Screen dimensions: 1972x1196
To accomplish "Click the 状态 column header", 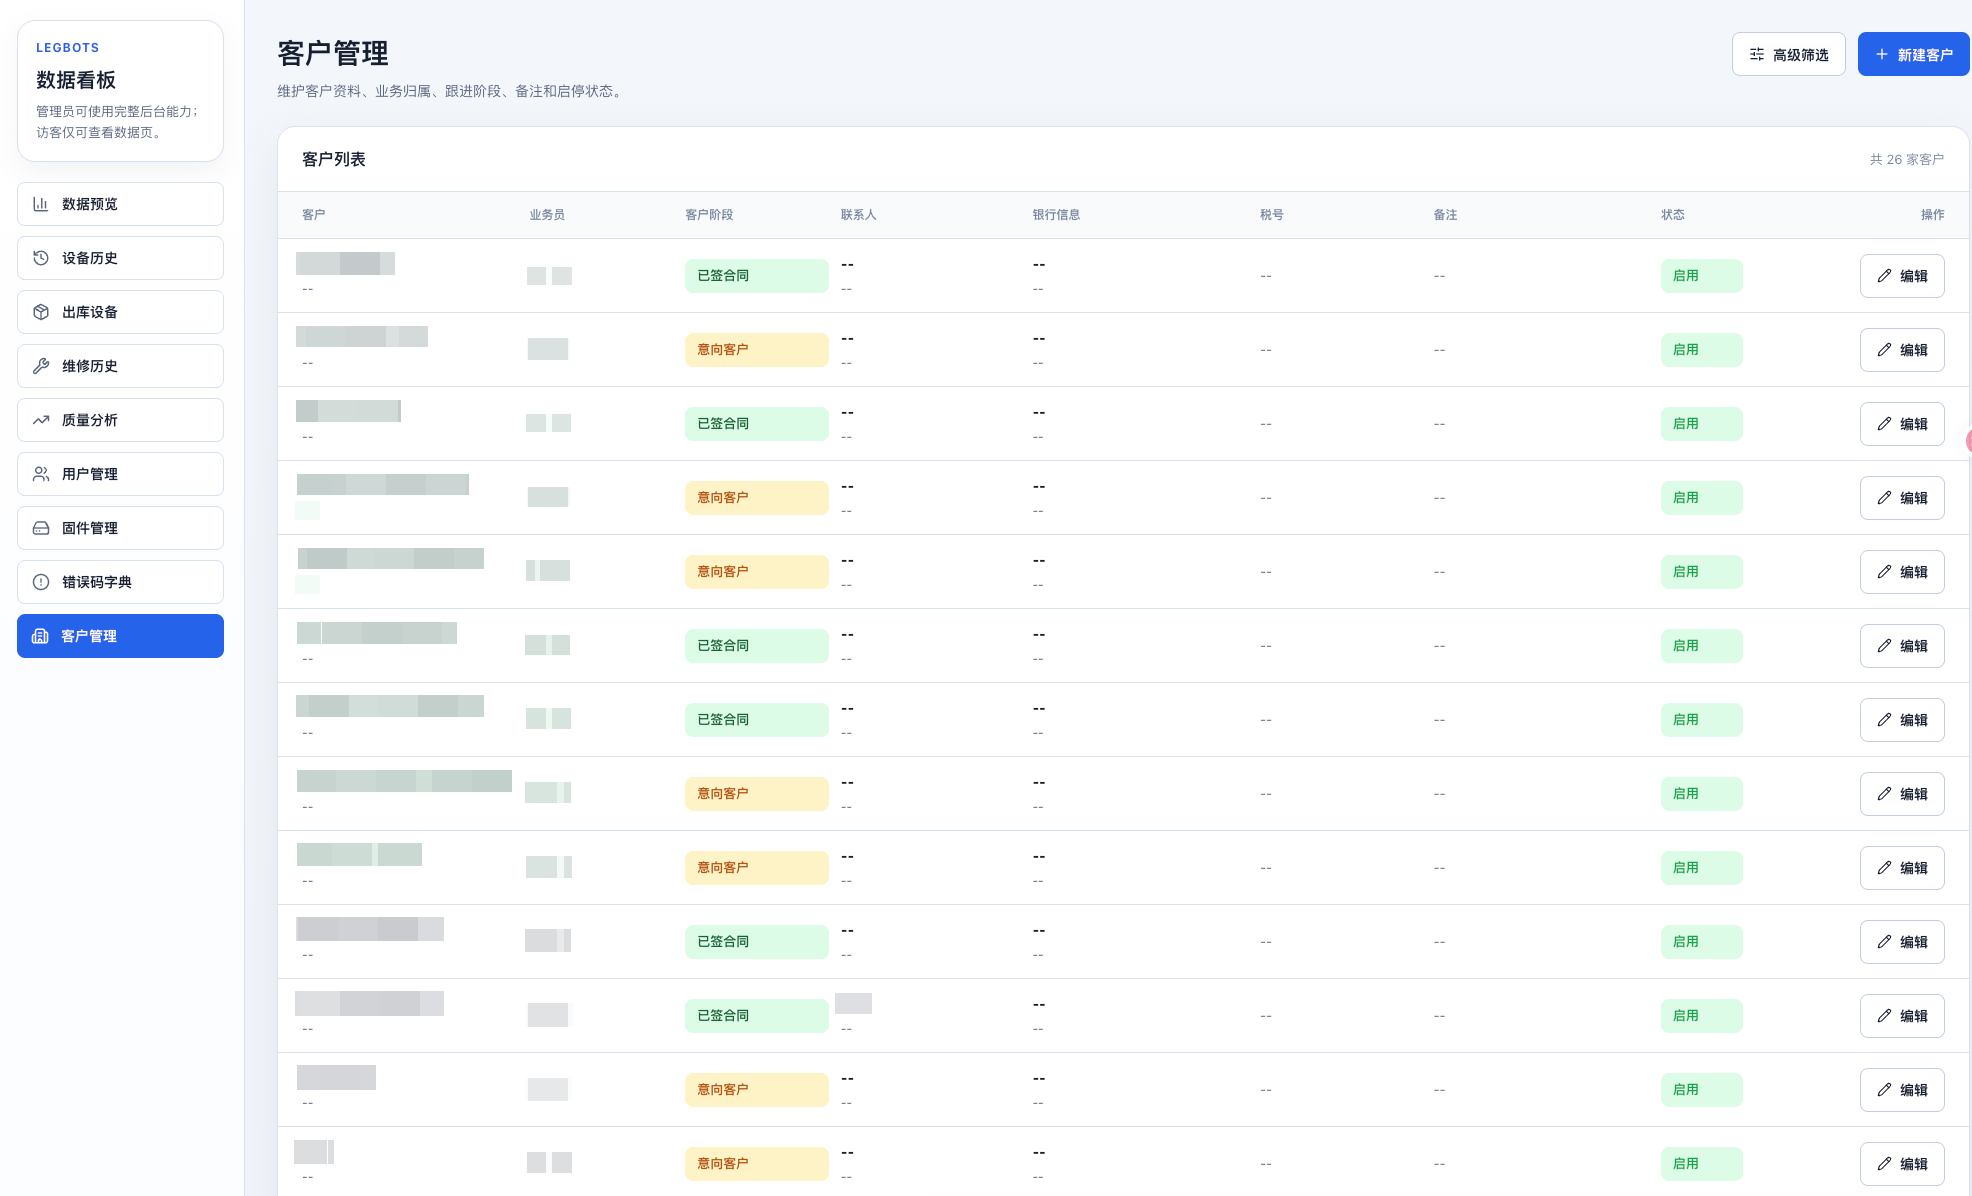I will point(1673,215).
